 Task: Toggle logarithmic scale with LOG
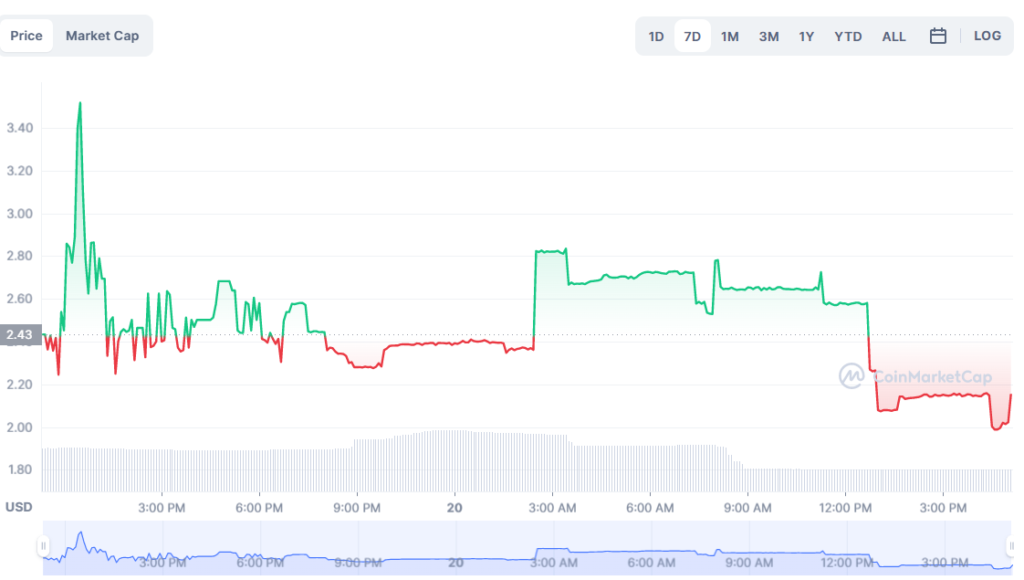tap(987, 35)
